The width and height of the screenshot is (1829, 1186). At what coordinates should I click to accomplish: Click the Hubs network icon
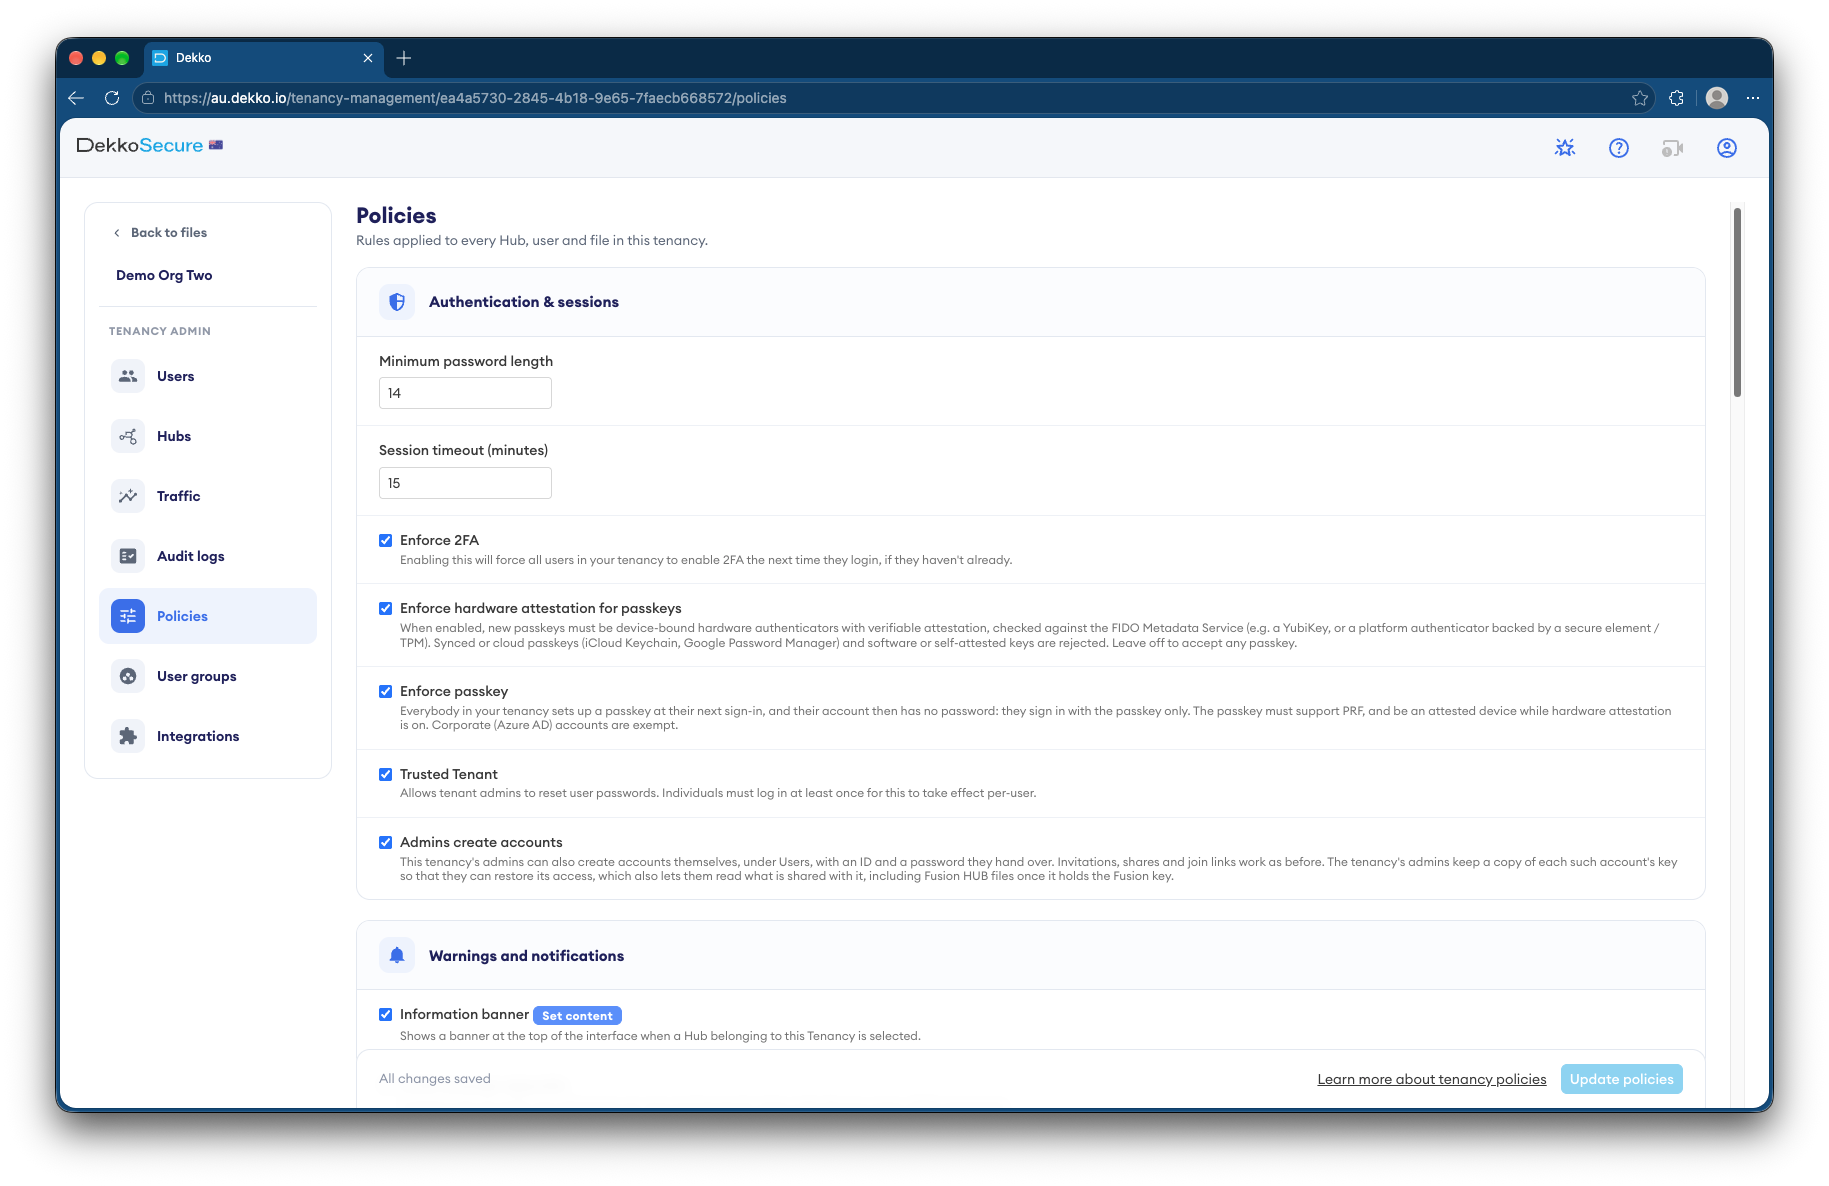(x=128, y=436)
